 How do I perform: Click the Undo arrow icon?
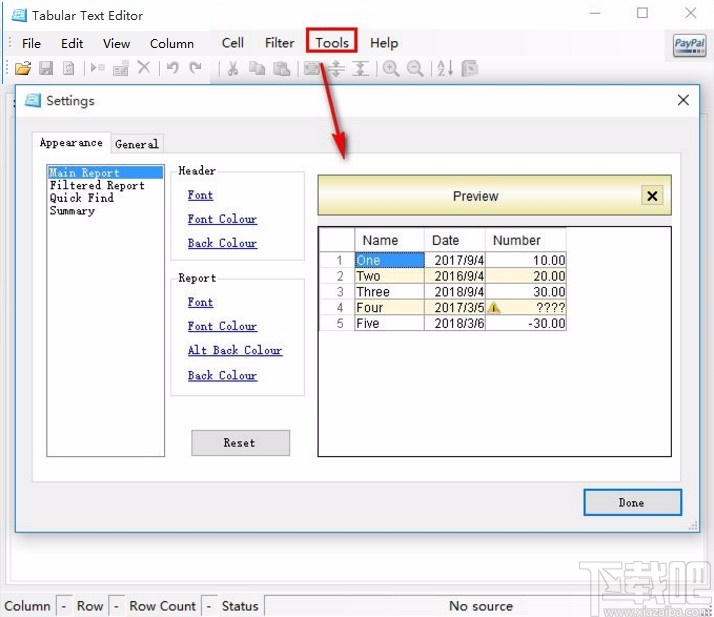coord(173,68)
